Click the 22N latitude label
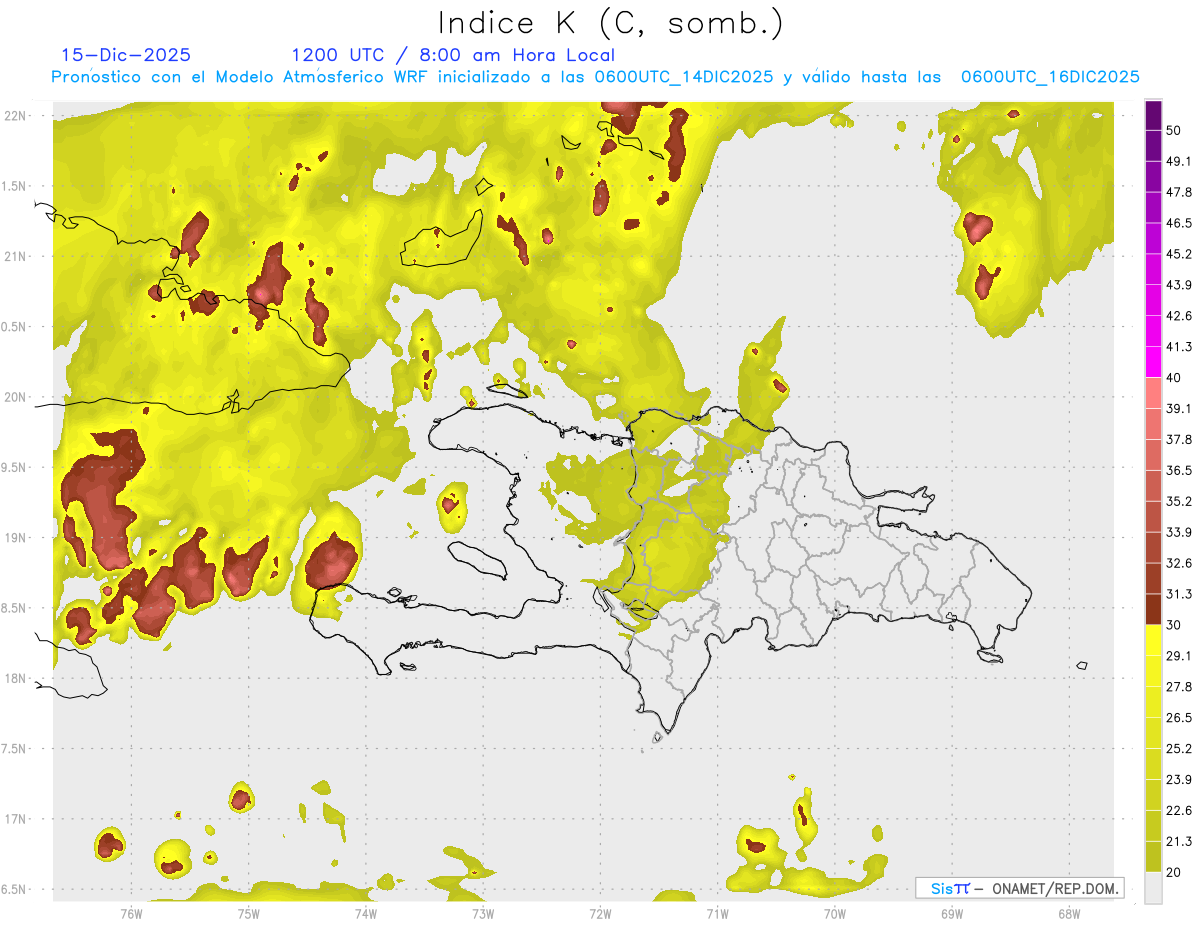The height and width of the screenshot is (927, 1200). (16, 116)
